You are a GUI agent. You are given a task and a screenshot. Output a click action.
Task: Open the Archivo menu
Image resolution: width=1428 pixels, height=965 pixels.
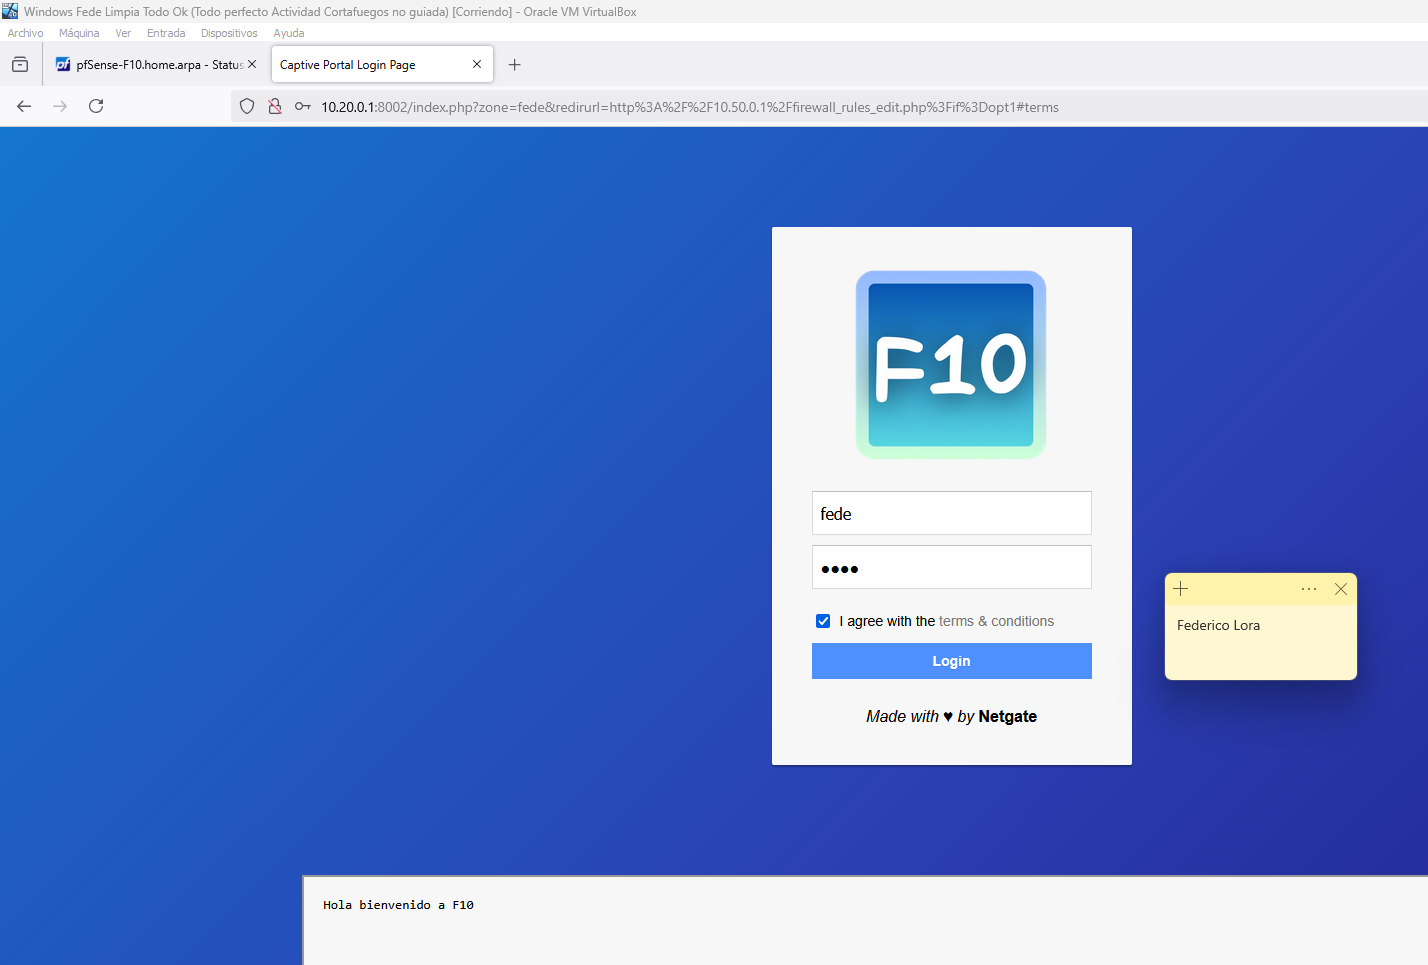[25, 33]
